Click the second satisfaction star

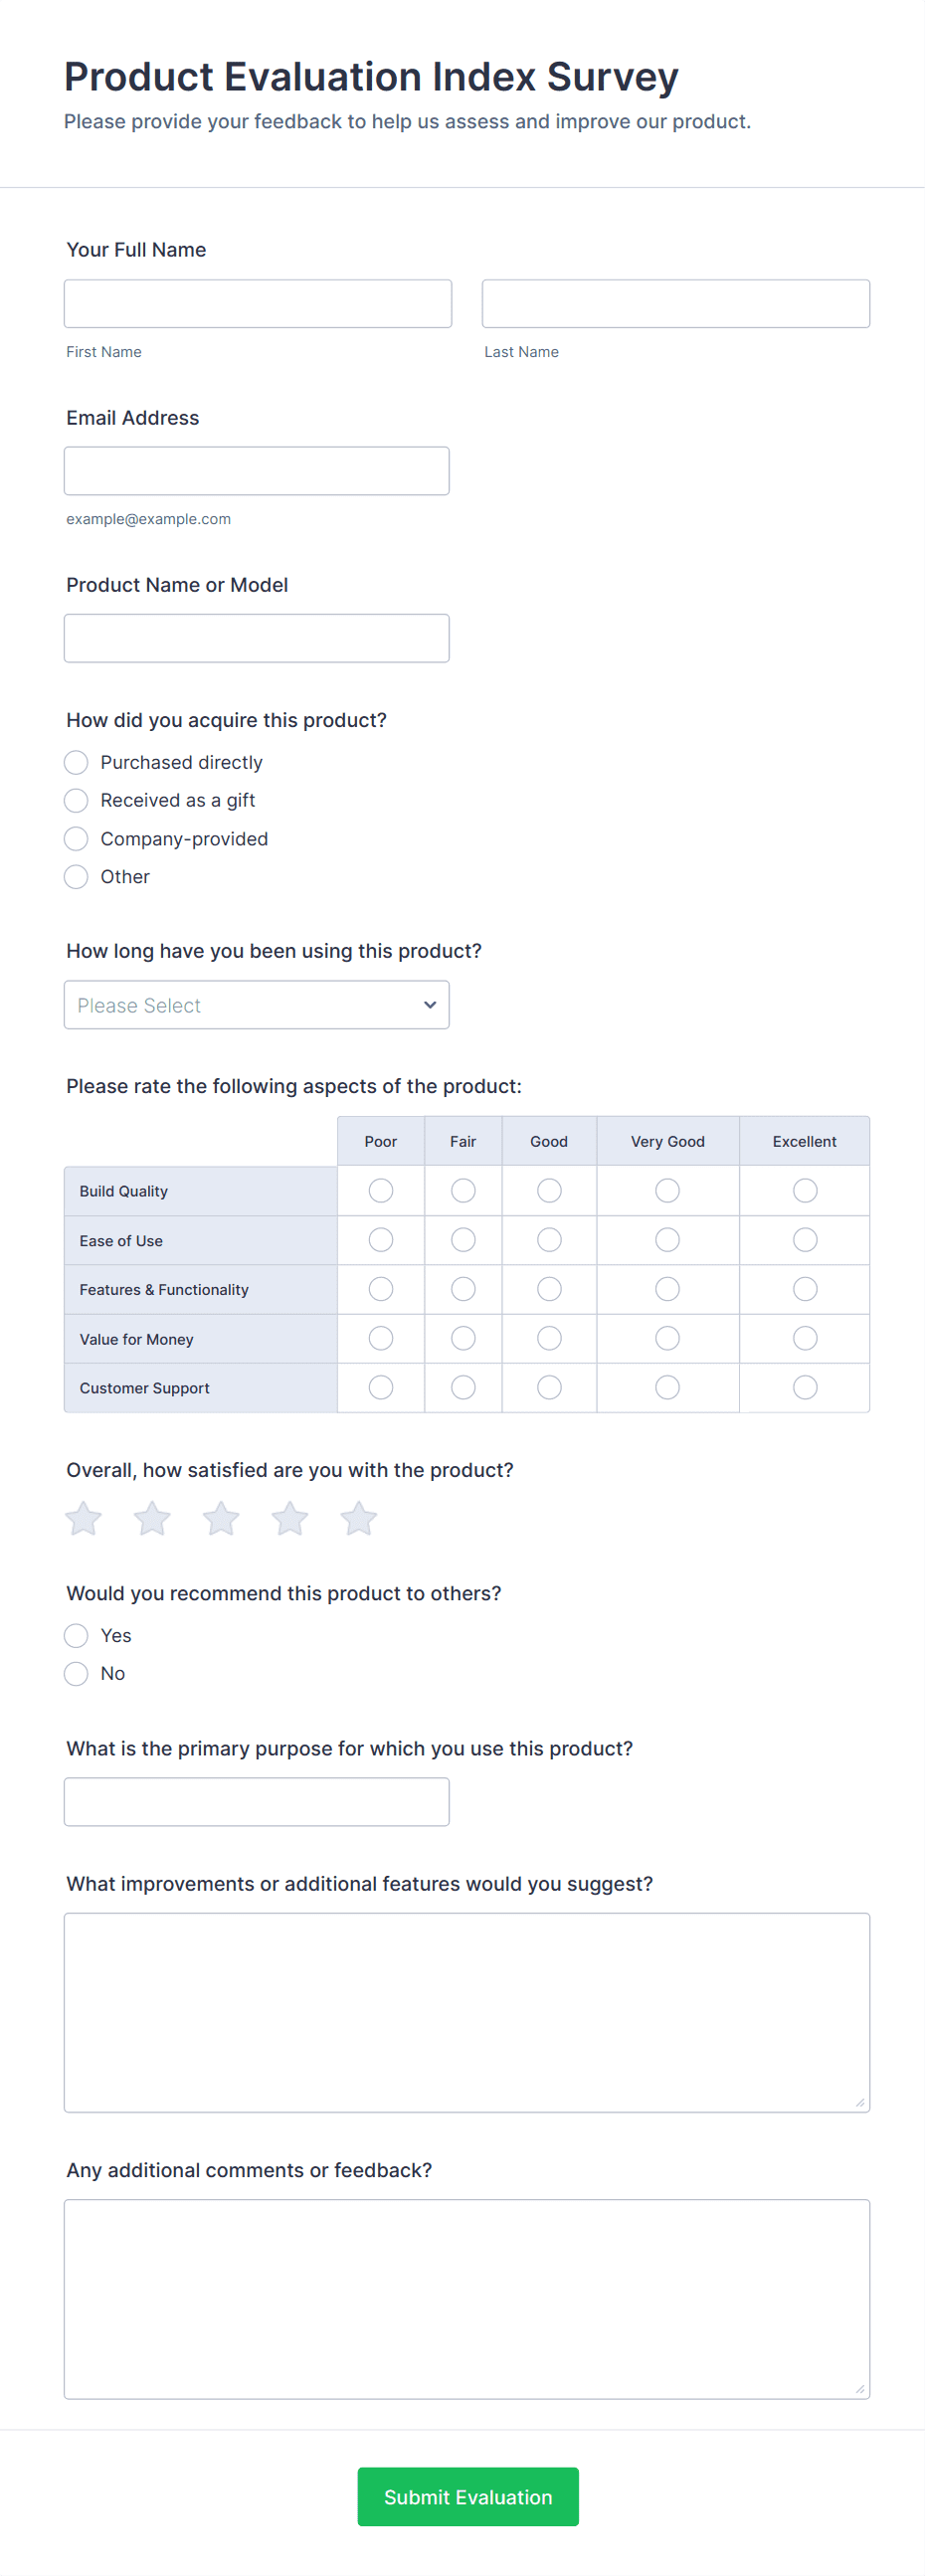pyautogui.click(x=152, y=1519)
